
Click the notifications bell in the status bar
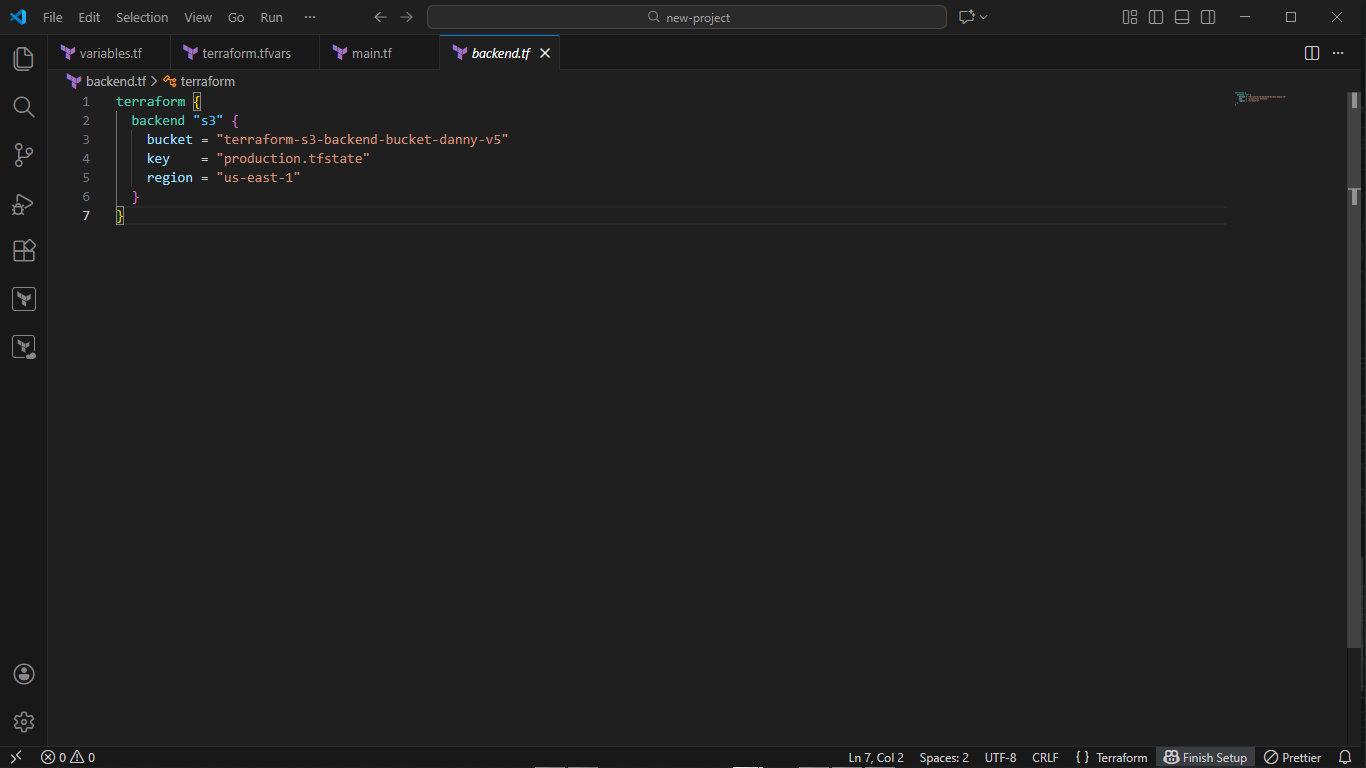pos(1345,757)
